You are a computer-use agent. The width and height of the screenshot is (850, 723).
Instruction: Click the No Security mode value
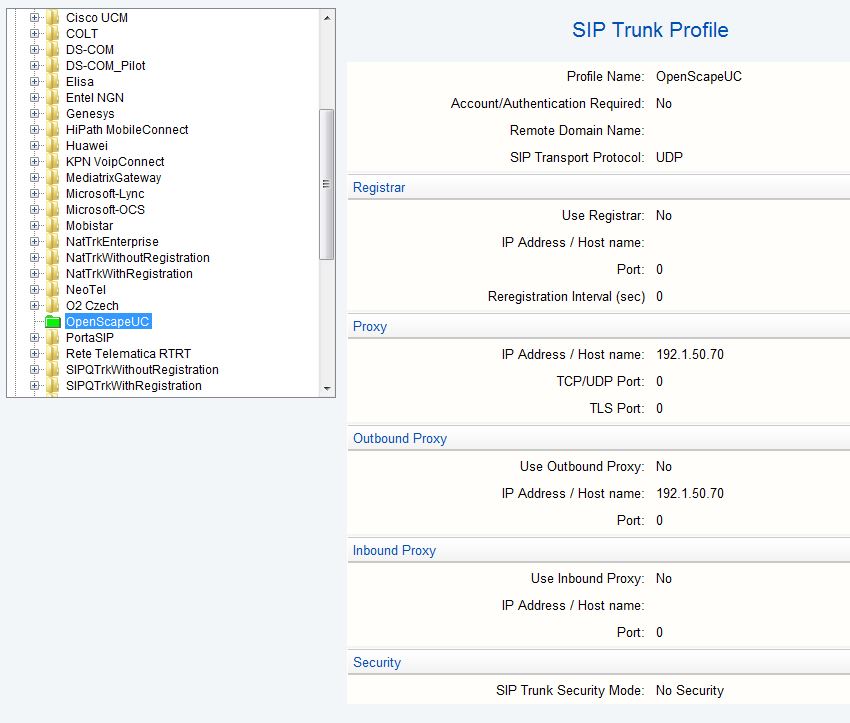pyautogui.click(x=690, y=690)
